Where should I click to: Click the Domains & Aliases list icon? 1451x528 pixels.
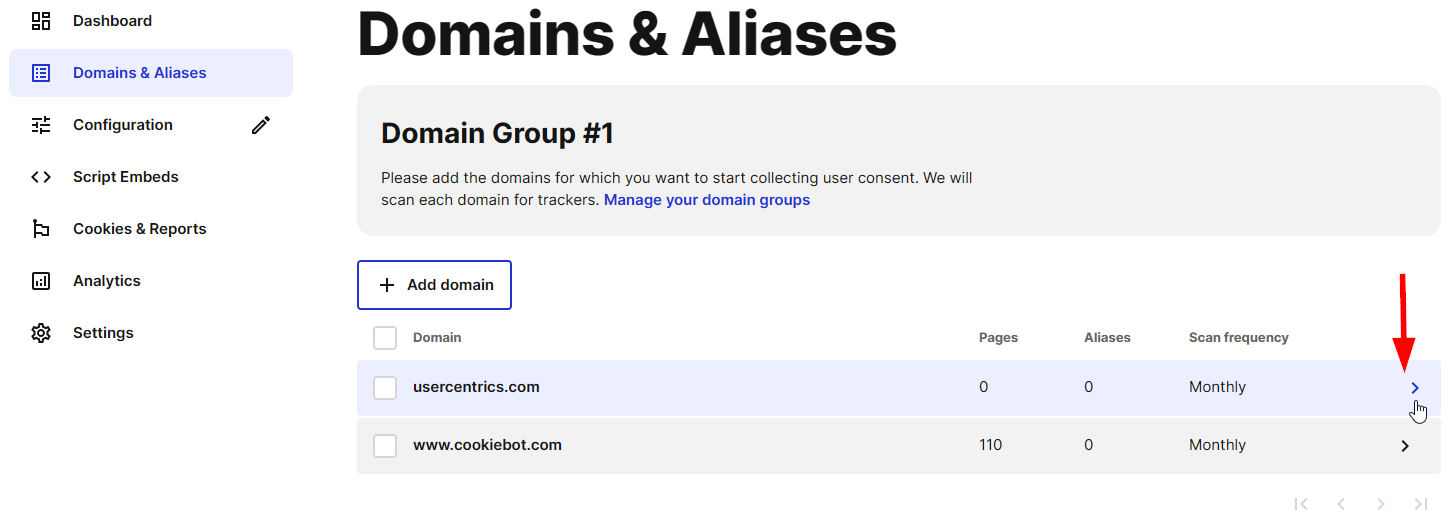41,73
